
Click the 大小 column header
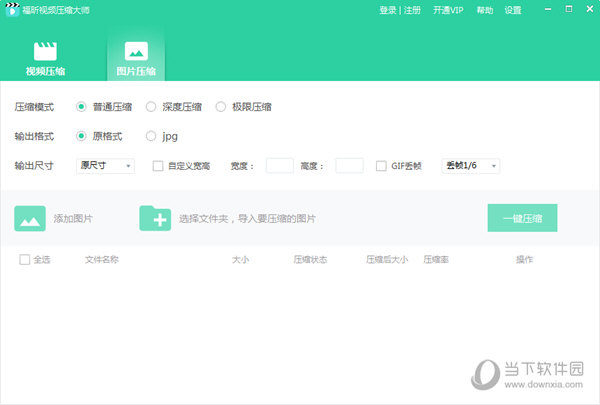click(240, 260)
